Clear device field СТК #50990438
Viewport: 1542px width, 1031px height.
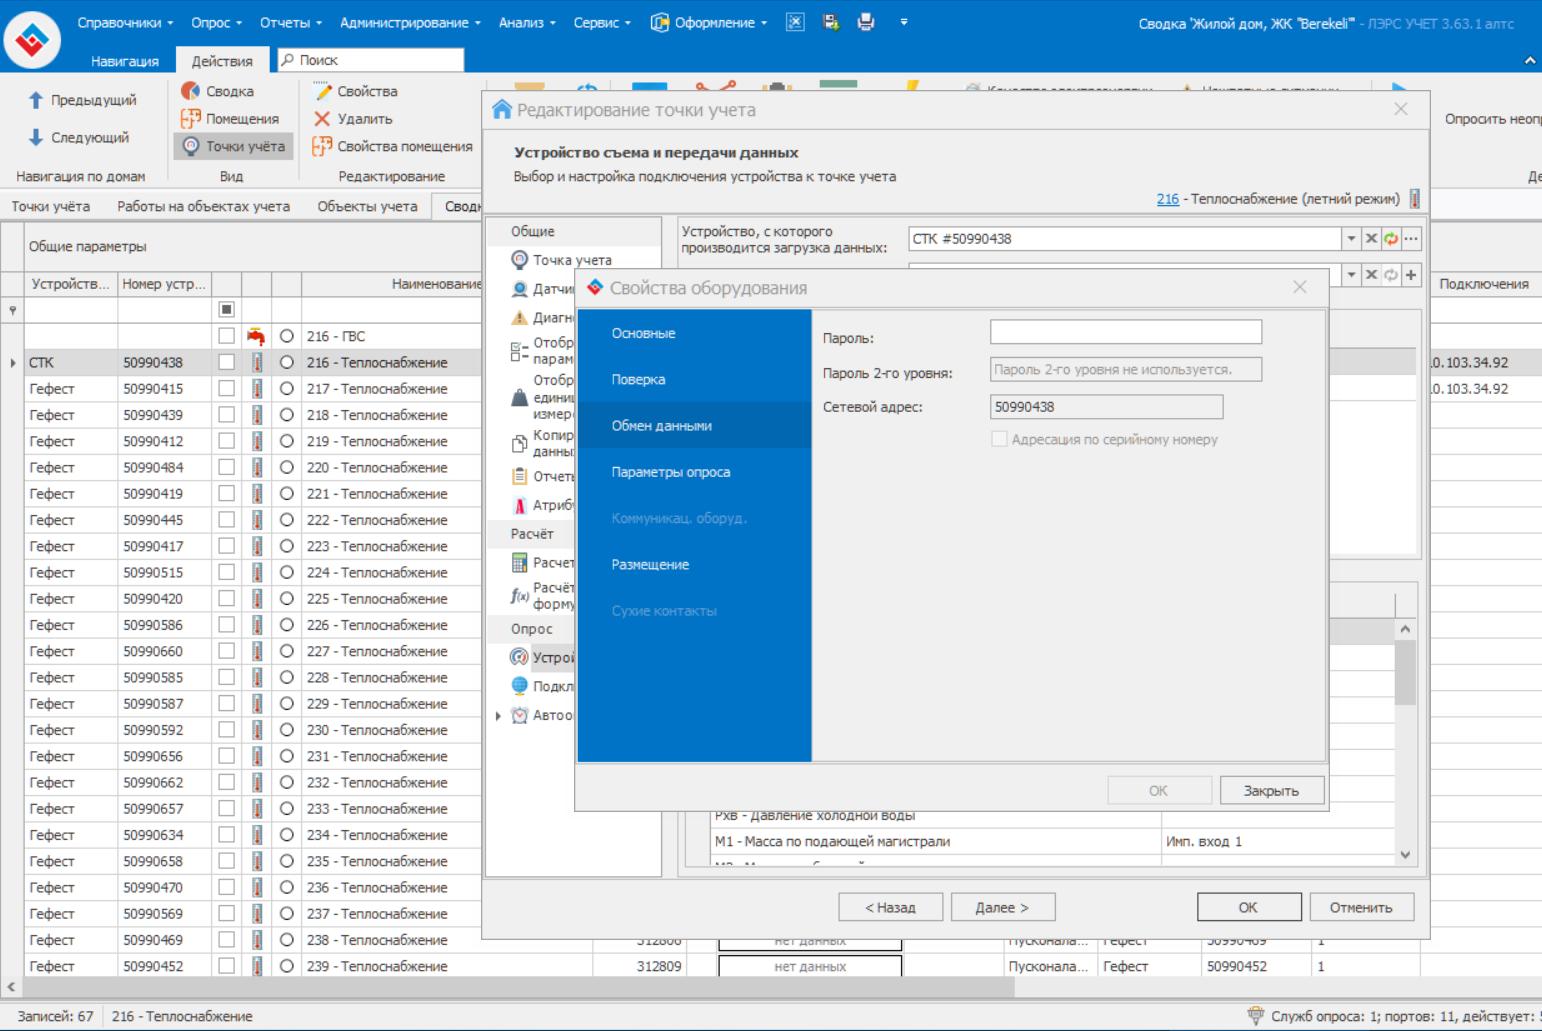pyautogui.click(x=1371, y=239)
